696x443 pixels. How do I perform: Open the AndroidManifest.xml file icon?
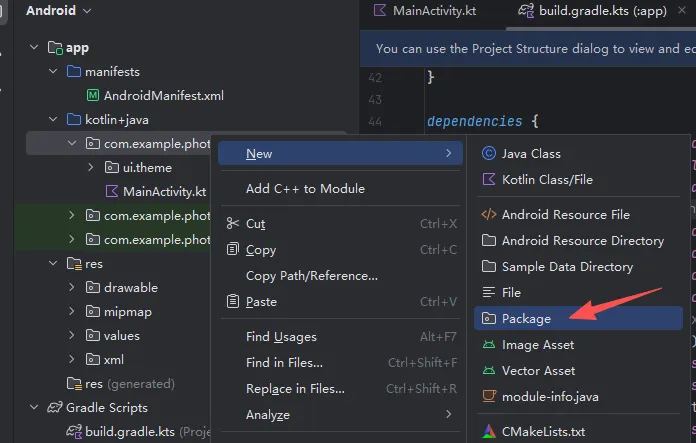[93, 95]
